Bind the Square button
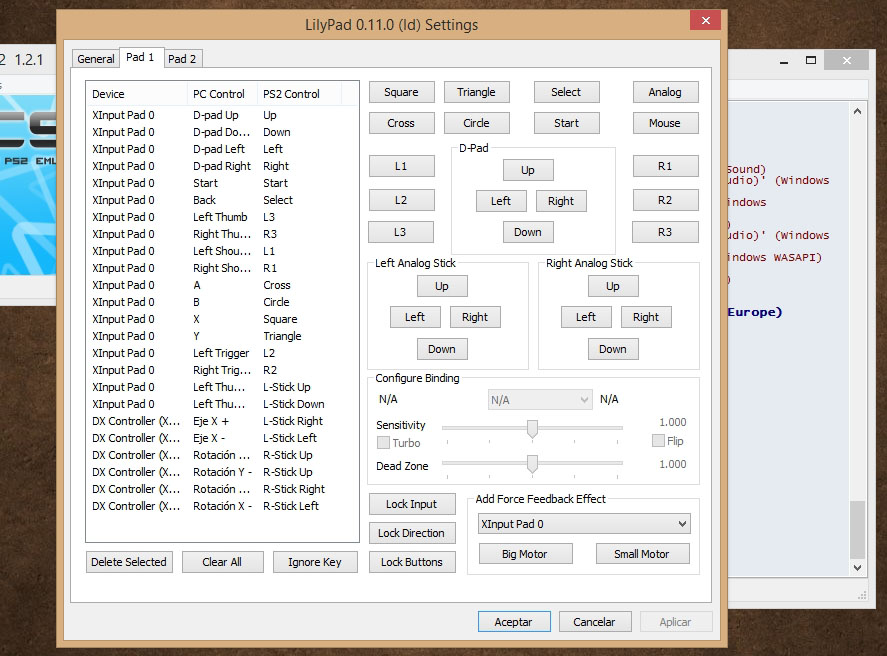This screenshot has width=887, height=656. point(401,91)
